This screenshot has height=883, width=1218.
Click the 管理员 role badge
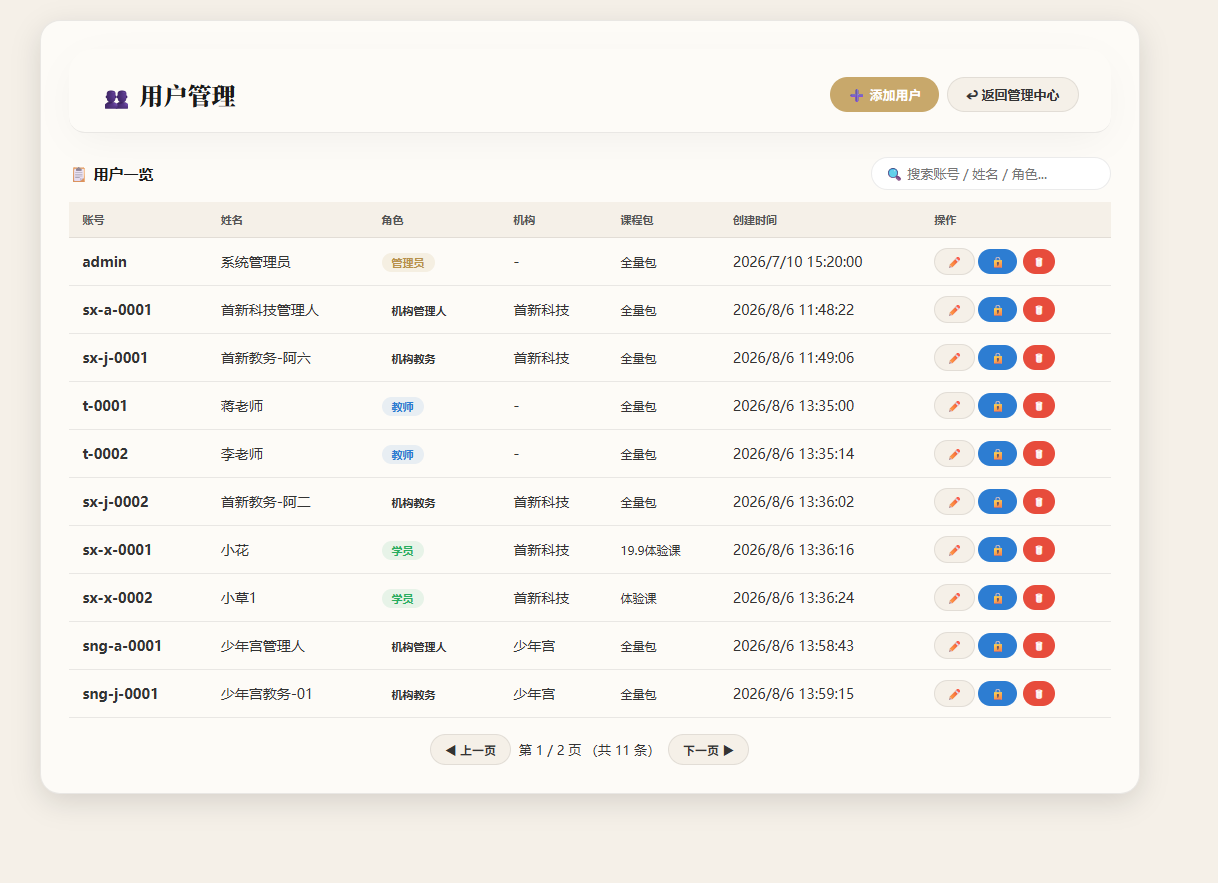pos(408,263)
